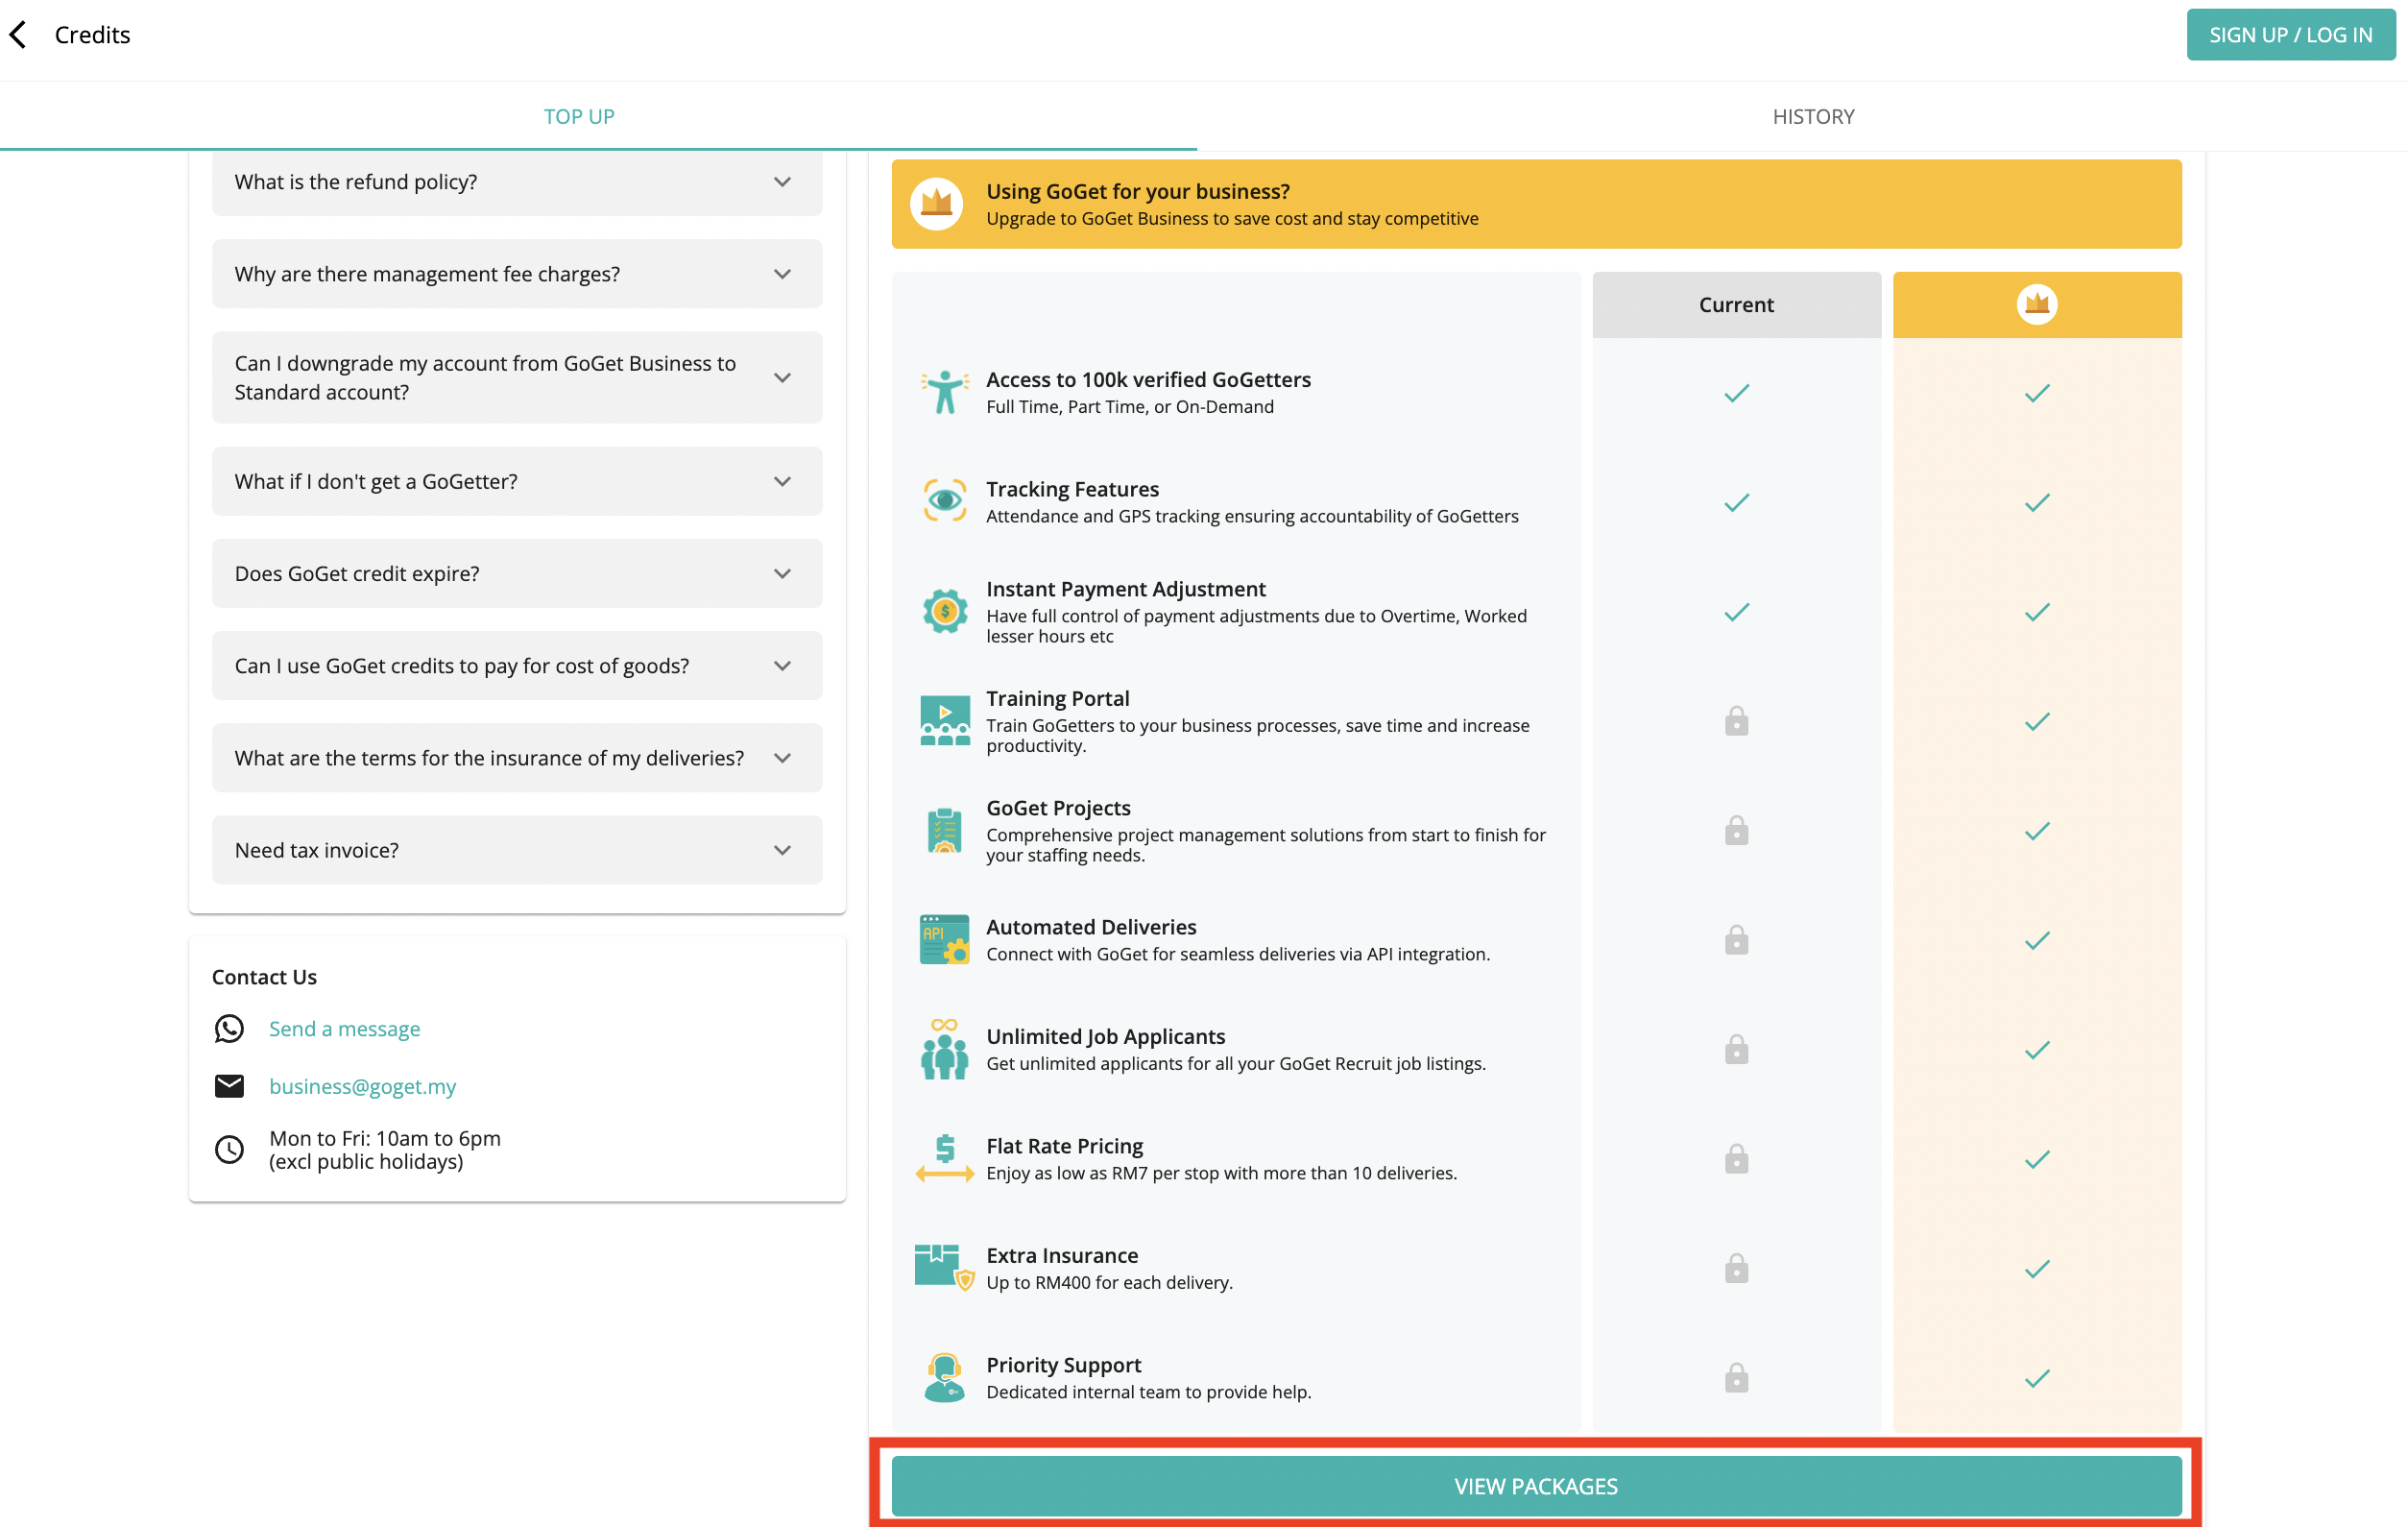
Task: Click the clock icon beside office hours
Action: point(229,1149)
